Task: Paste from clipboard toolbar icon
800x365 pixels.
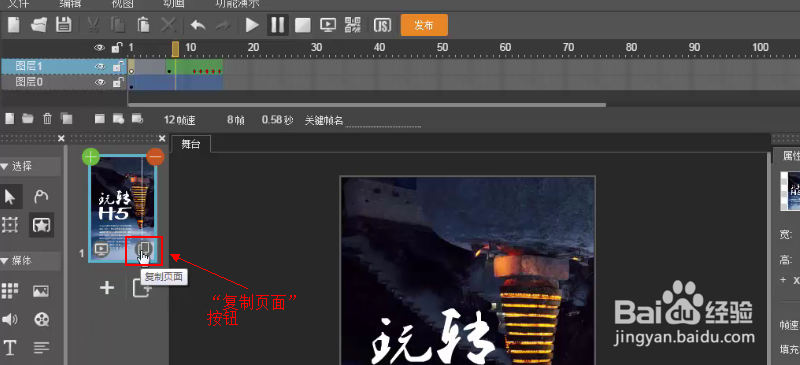Action: (x=143, y=25)
